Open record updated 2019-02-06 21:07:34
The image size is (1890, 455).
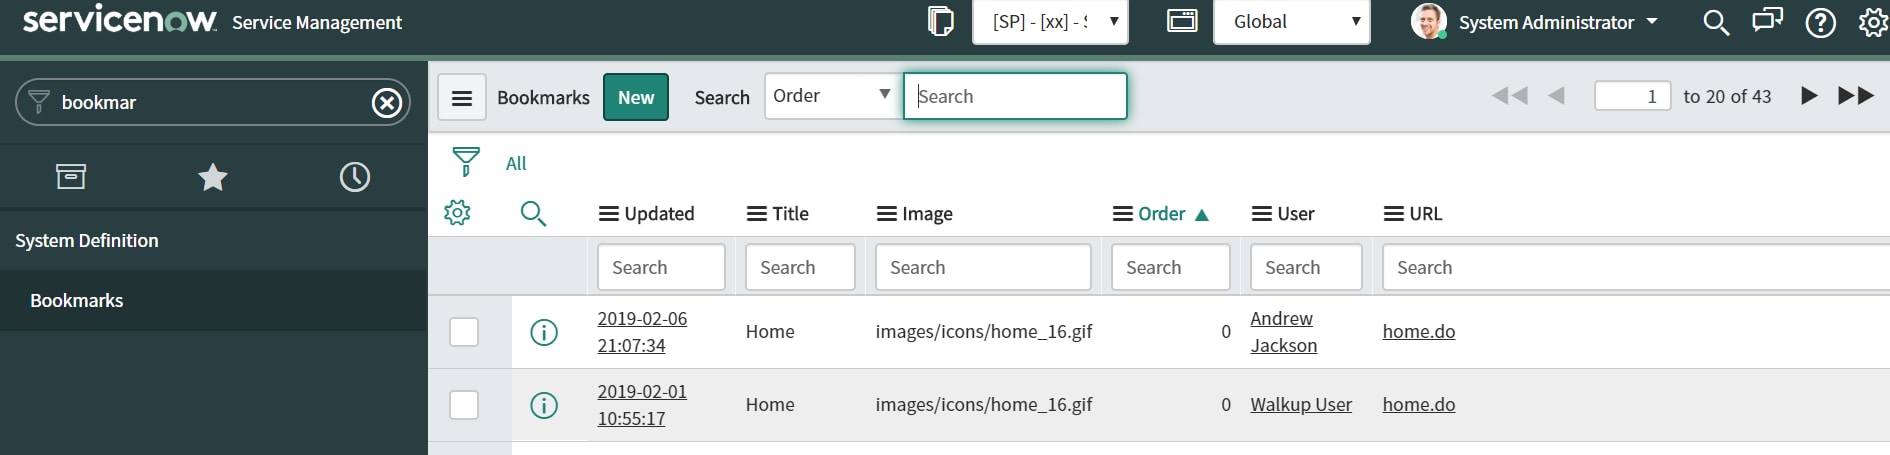click(x=642, y=332)
